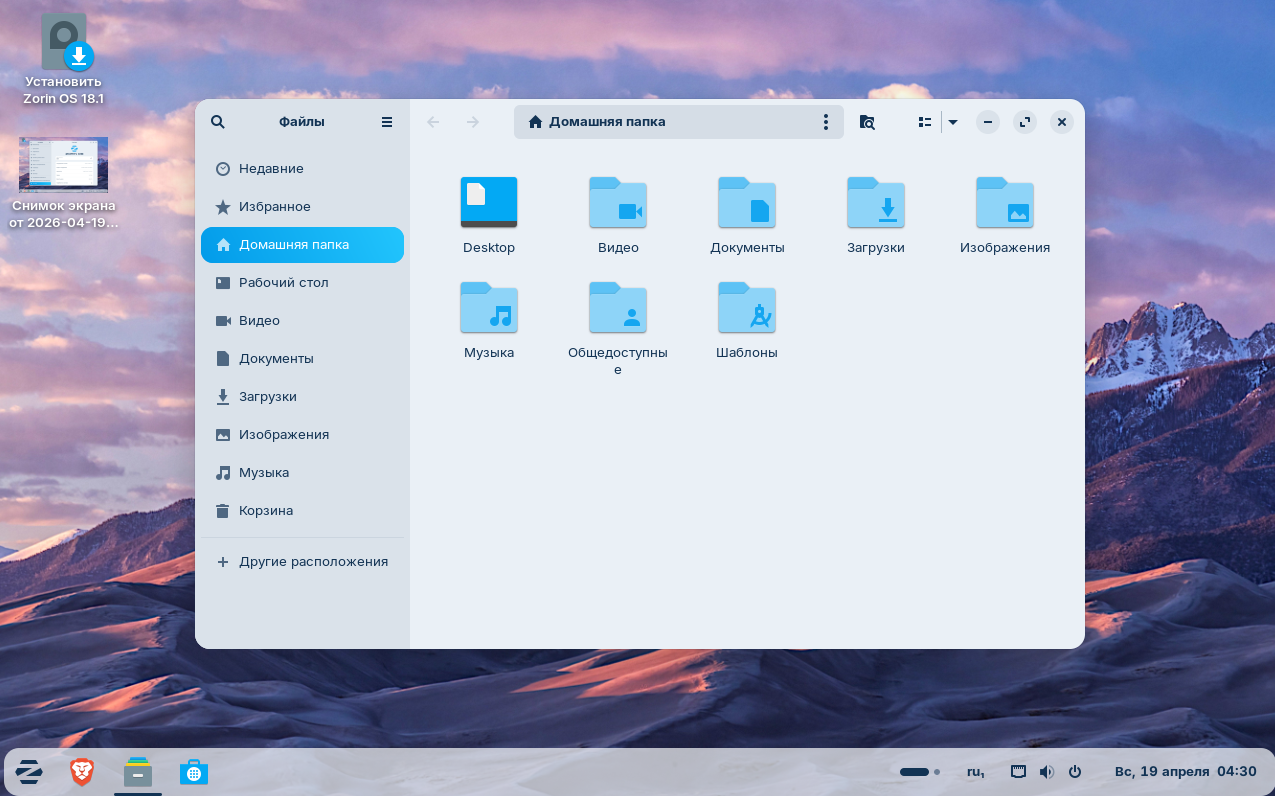Image resolution: width=1275 pixels, height=796 pixels.
Task: Select the Снимок экрана desktop thumbnail
Action: pos(63,165)
